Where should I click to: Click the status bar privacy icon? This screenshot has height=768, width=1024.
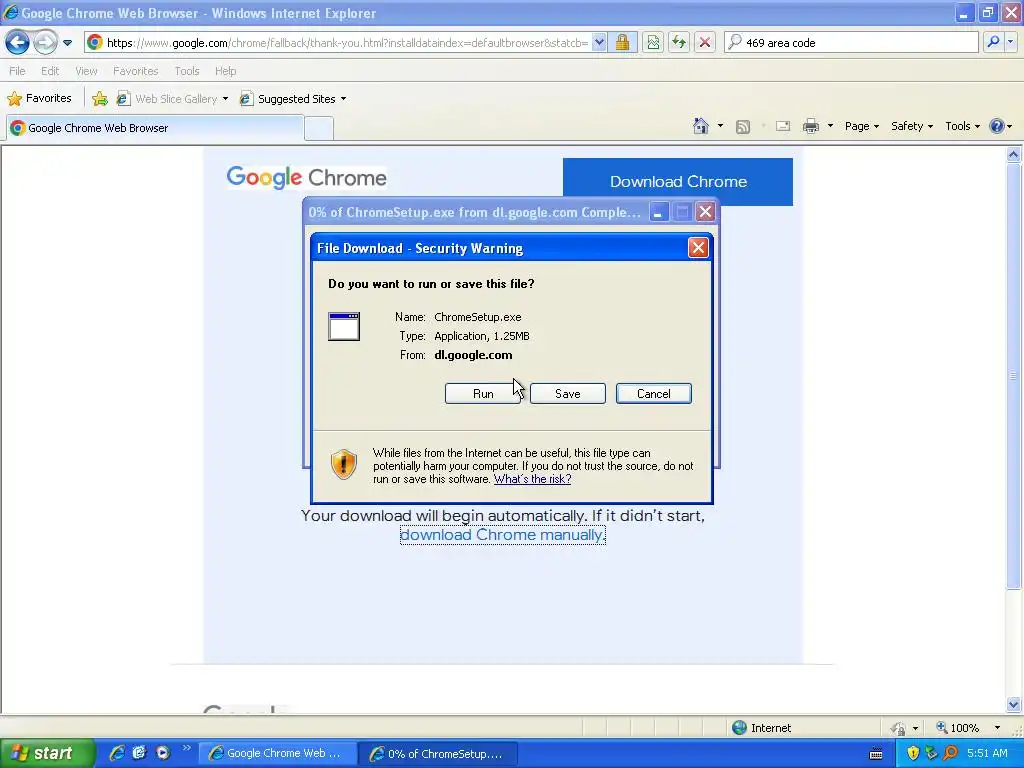(899, 728)
